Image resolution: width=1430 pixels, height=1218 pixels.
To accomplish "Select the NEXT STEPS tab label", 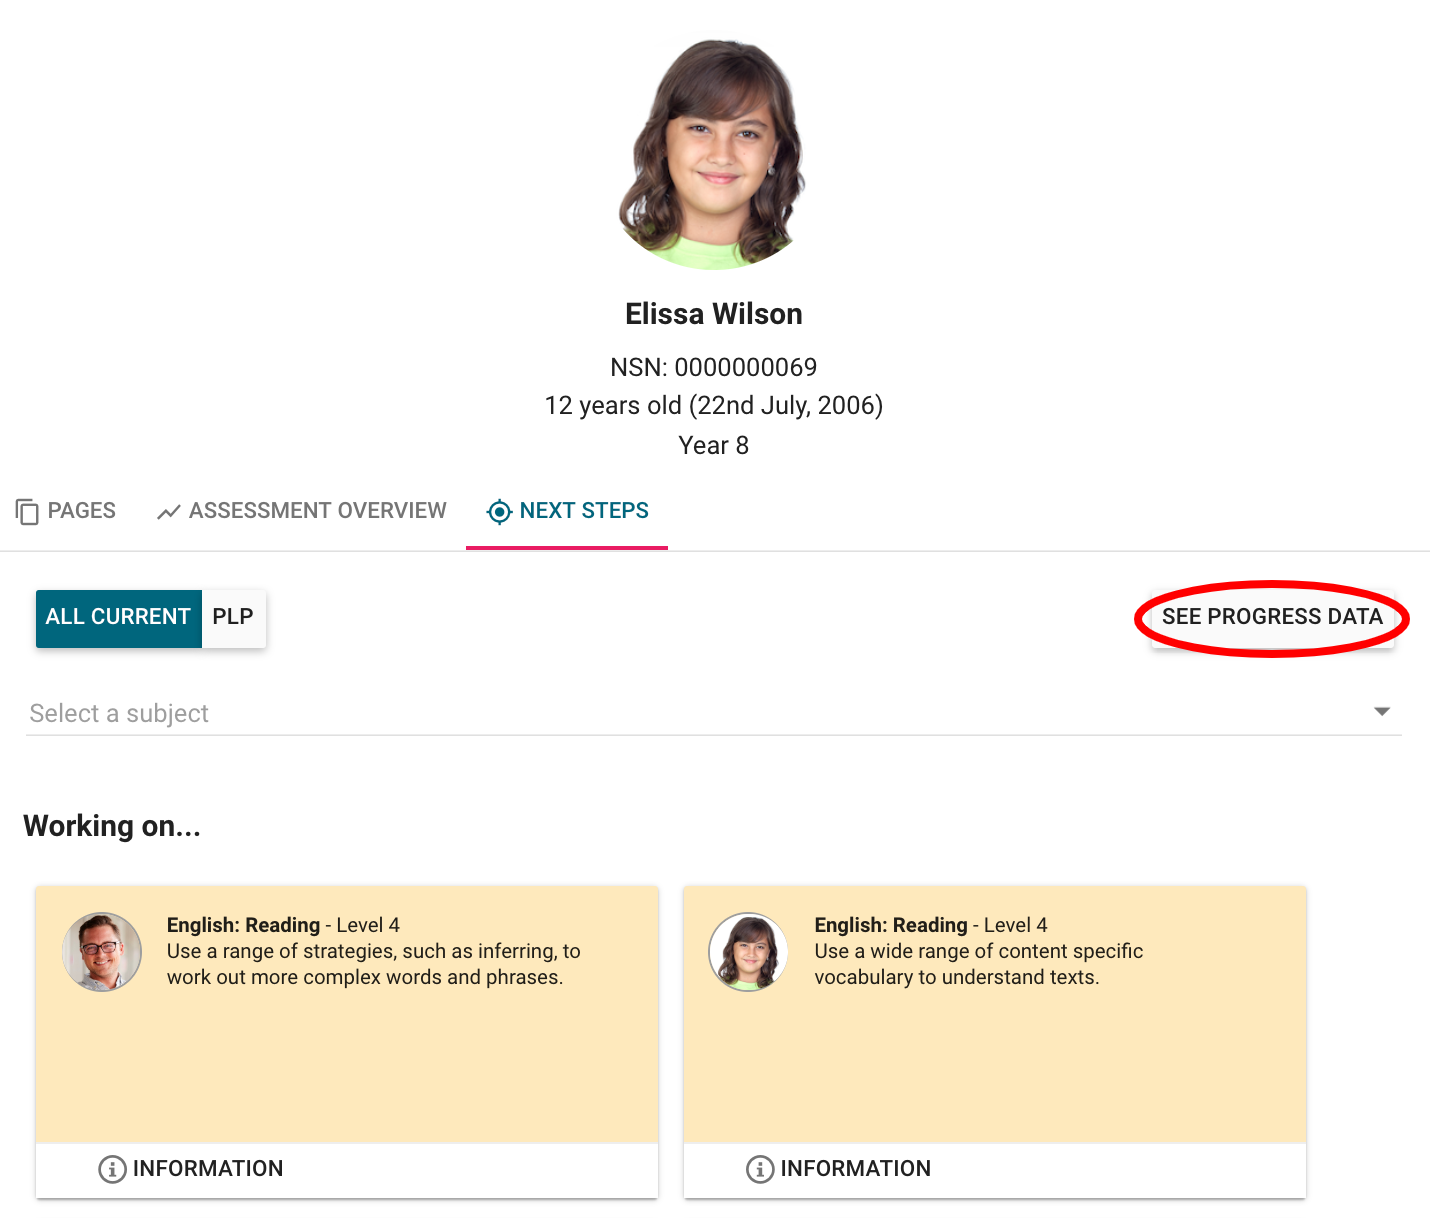I will click(x=584, y=511).
